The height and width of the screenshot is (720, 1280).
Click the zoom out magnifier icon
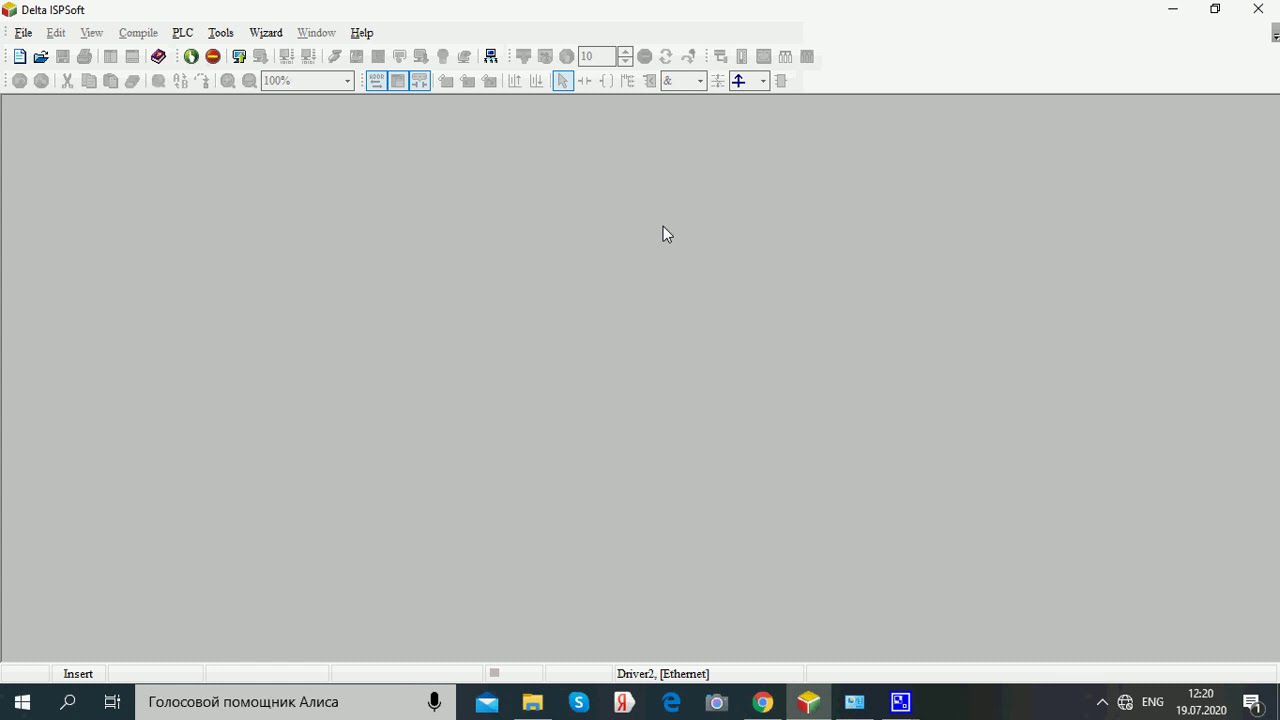[250, 81]
